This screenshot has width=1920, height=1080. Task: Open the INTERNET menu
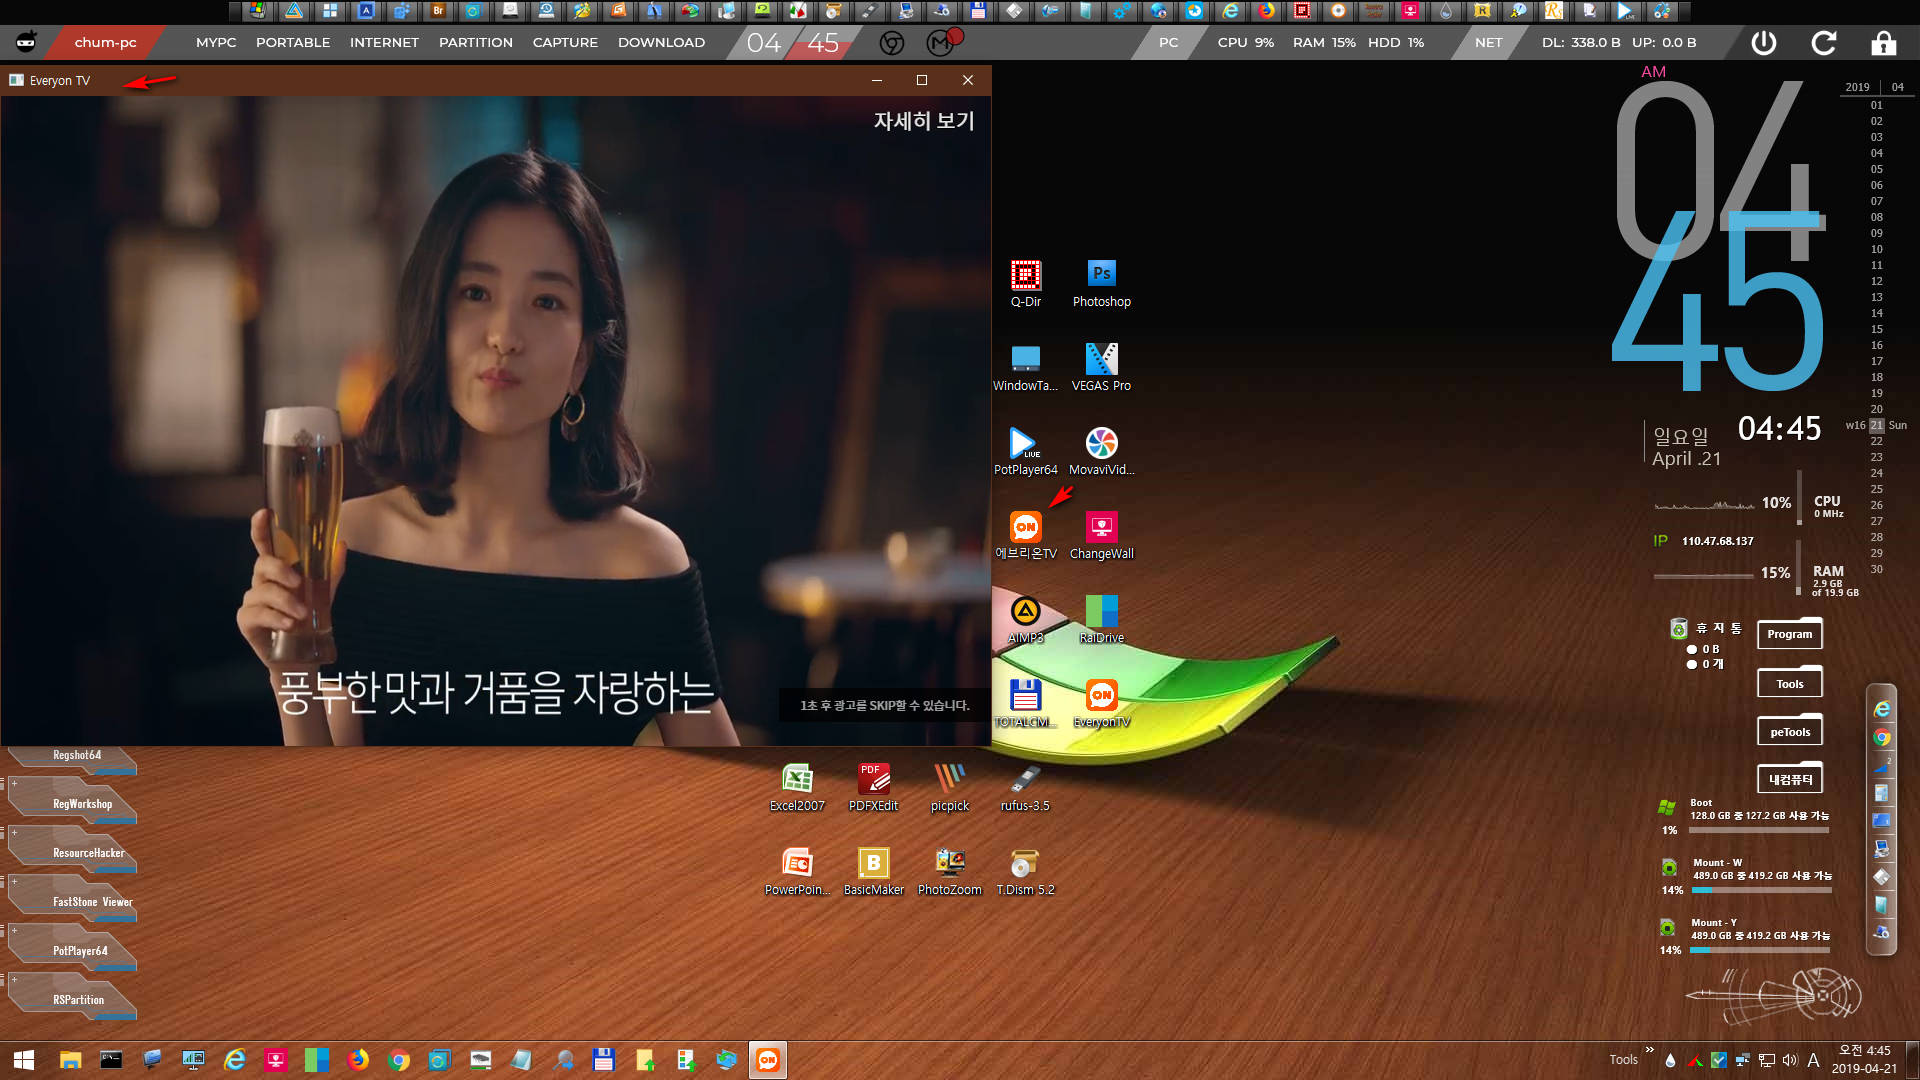[x=384, y=43]
